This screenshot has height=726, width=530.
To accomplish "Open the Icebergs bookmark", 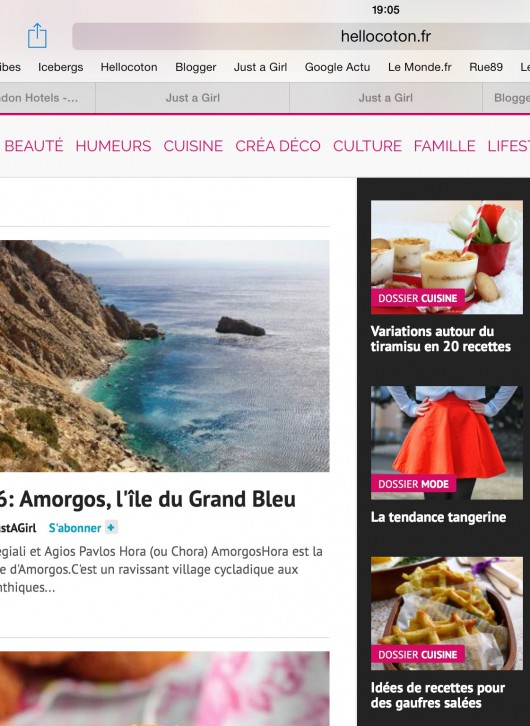I will click(x=61, y=67).
